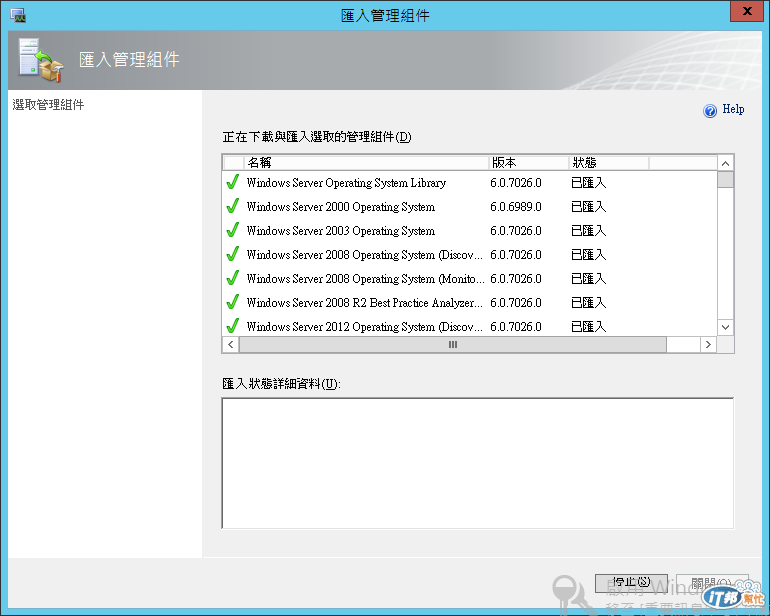Select row Windows Server 2003 Operating System
The image size is (770, 616).
tap(470, 231)
